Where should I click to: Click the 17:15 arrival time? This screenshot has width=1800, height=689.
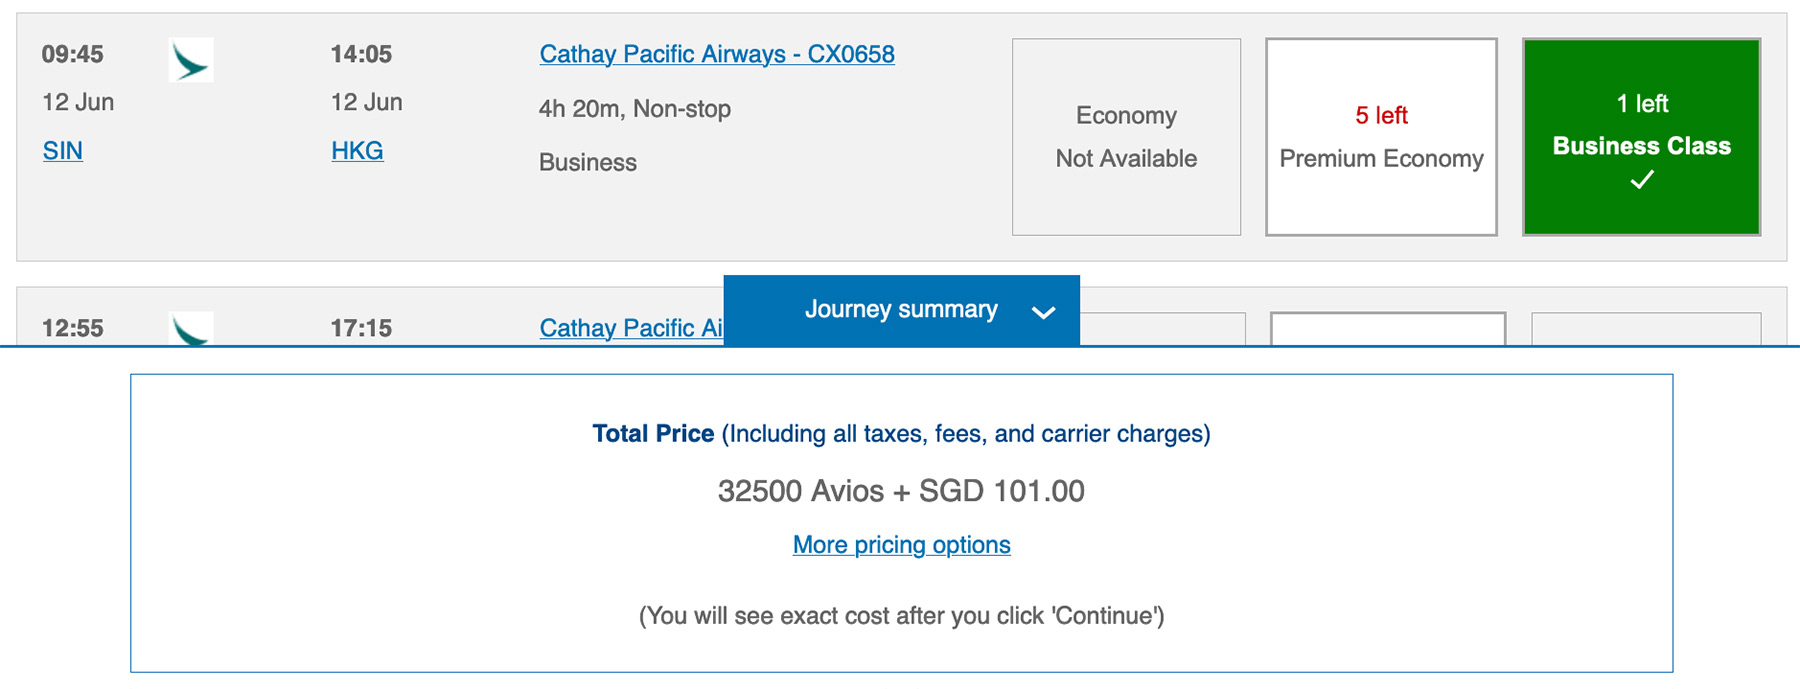point(361,328)
